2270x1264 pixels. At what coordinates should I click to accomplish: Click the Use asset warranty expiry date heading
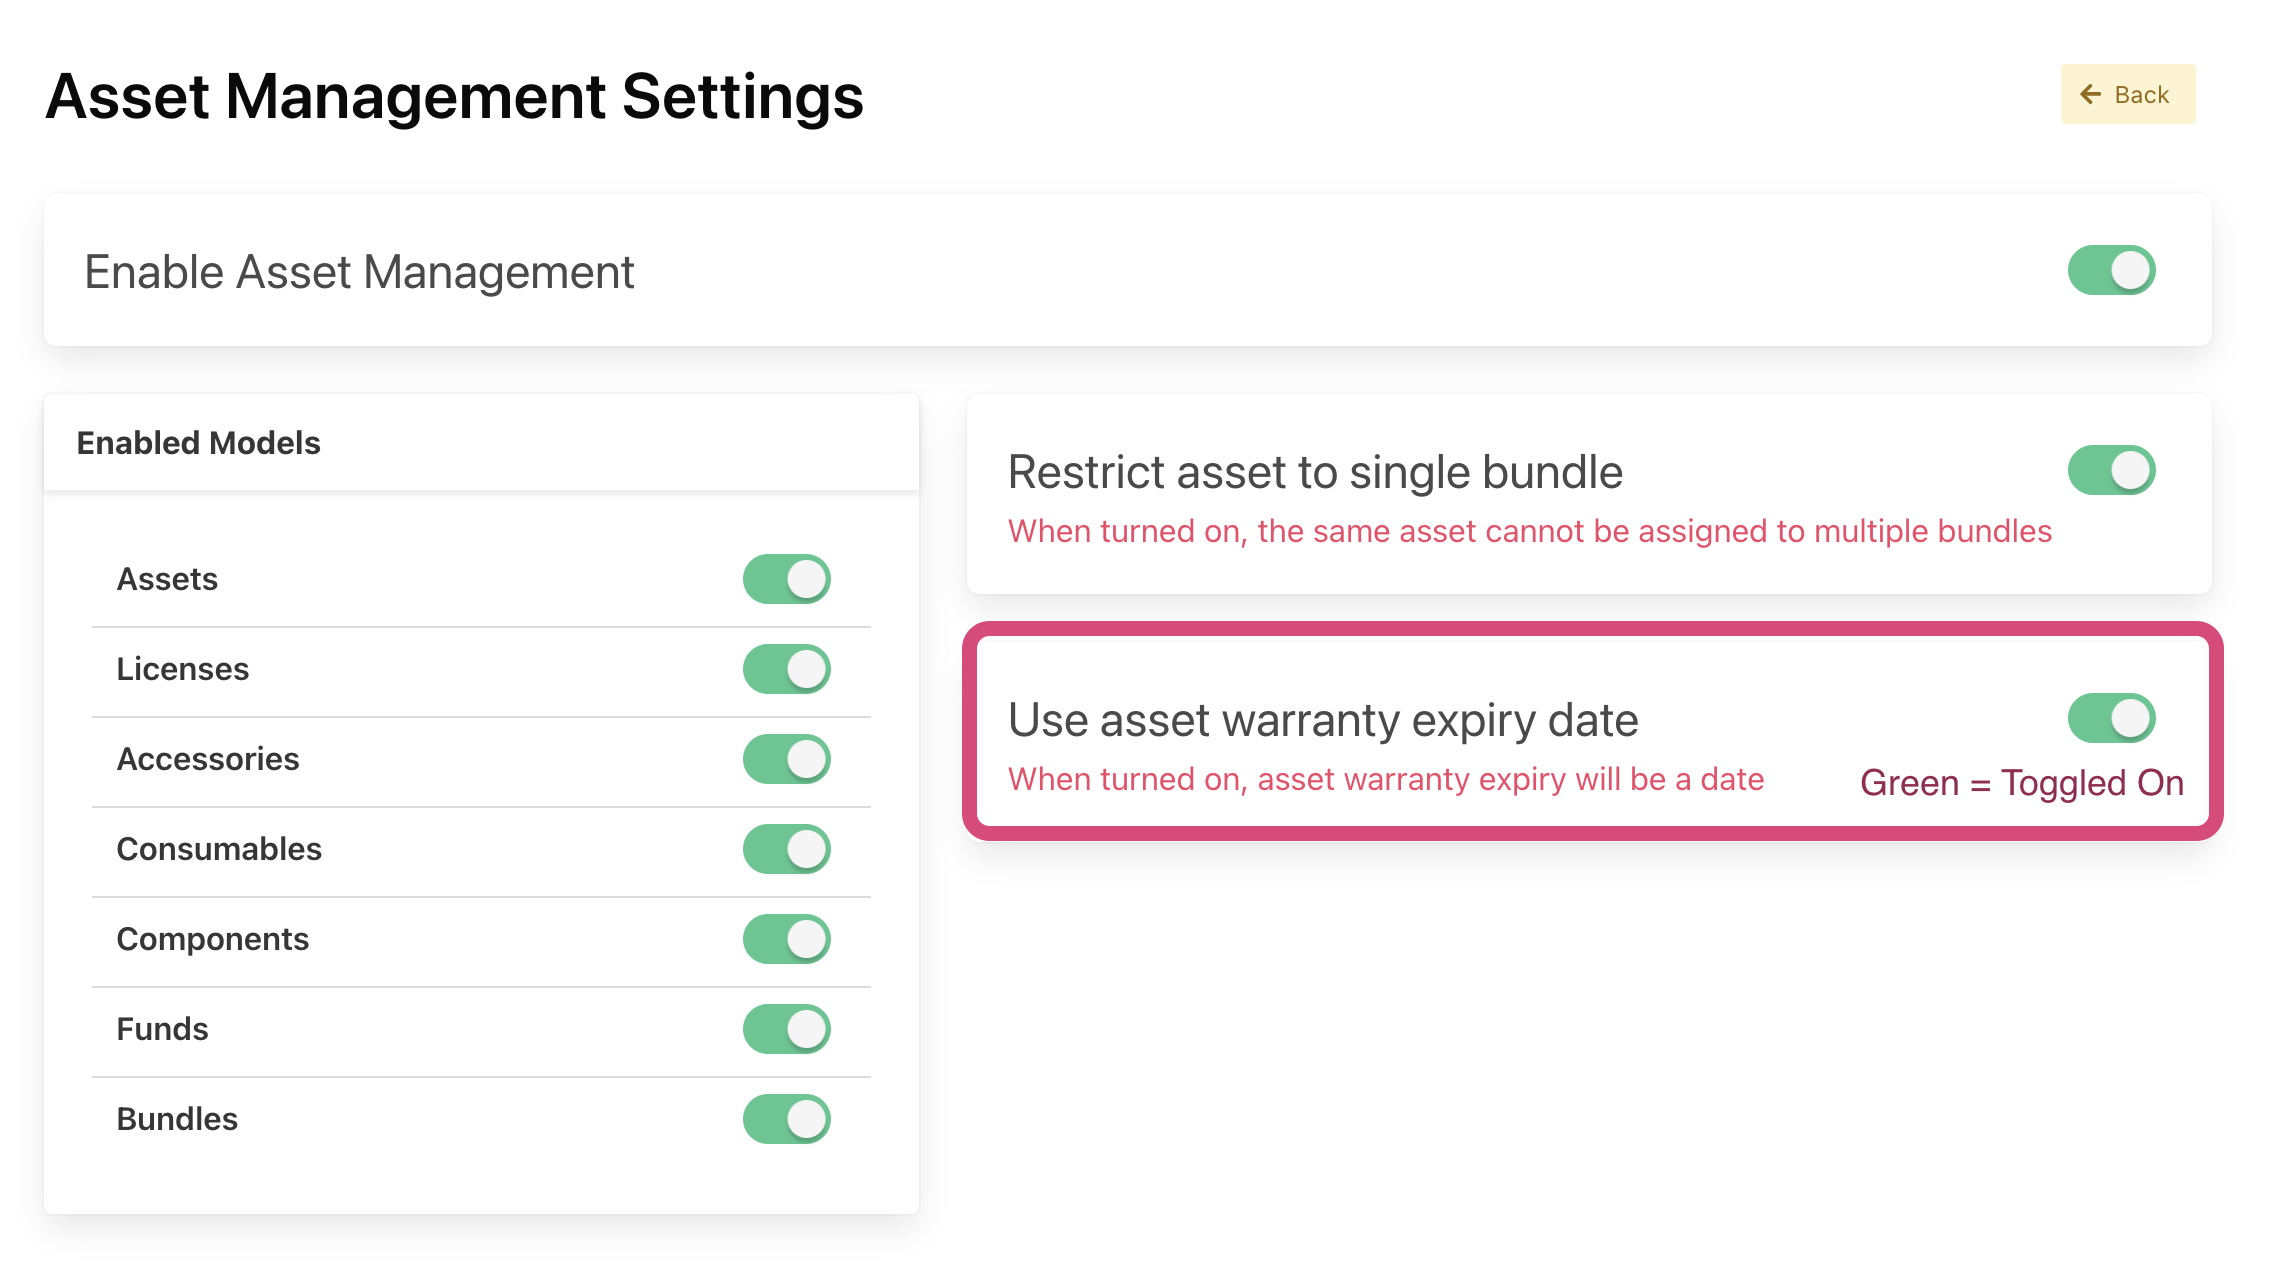coord(1322,720)
